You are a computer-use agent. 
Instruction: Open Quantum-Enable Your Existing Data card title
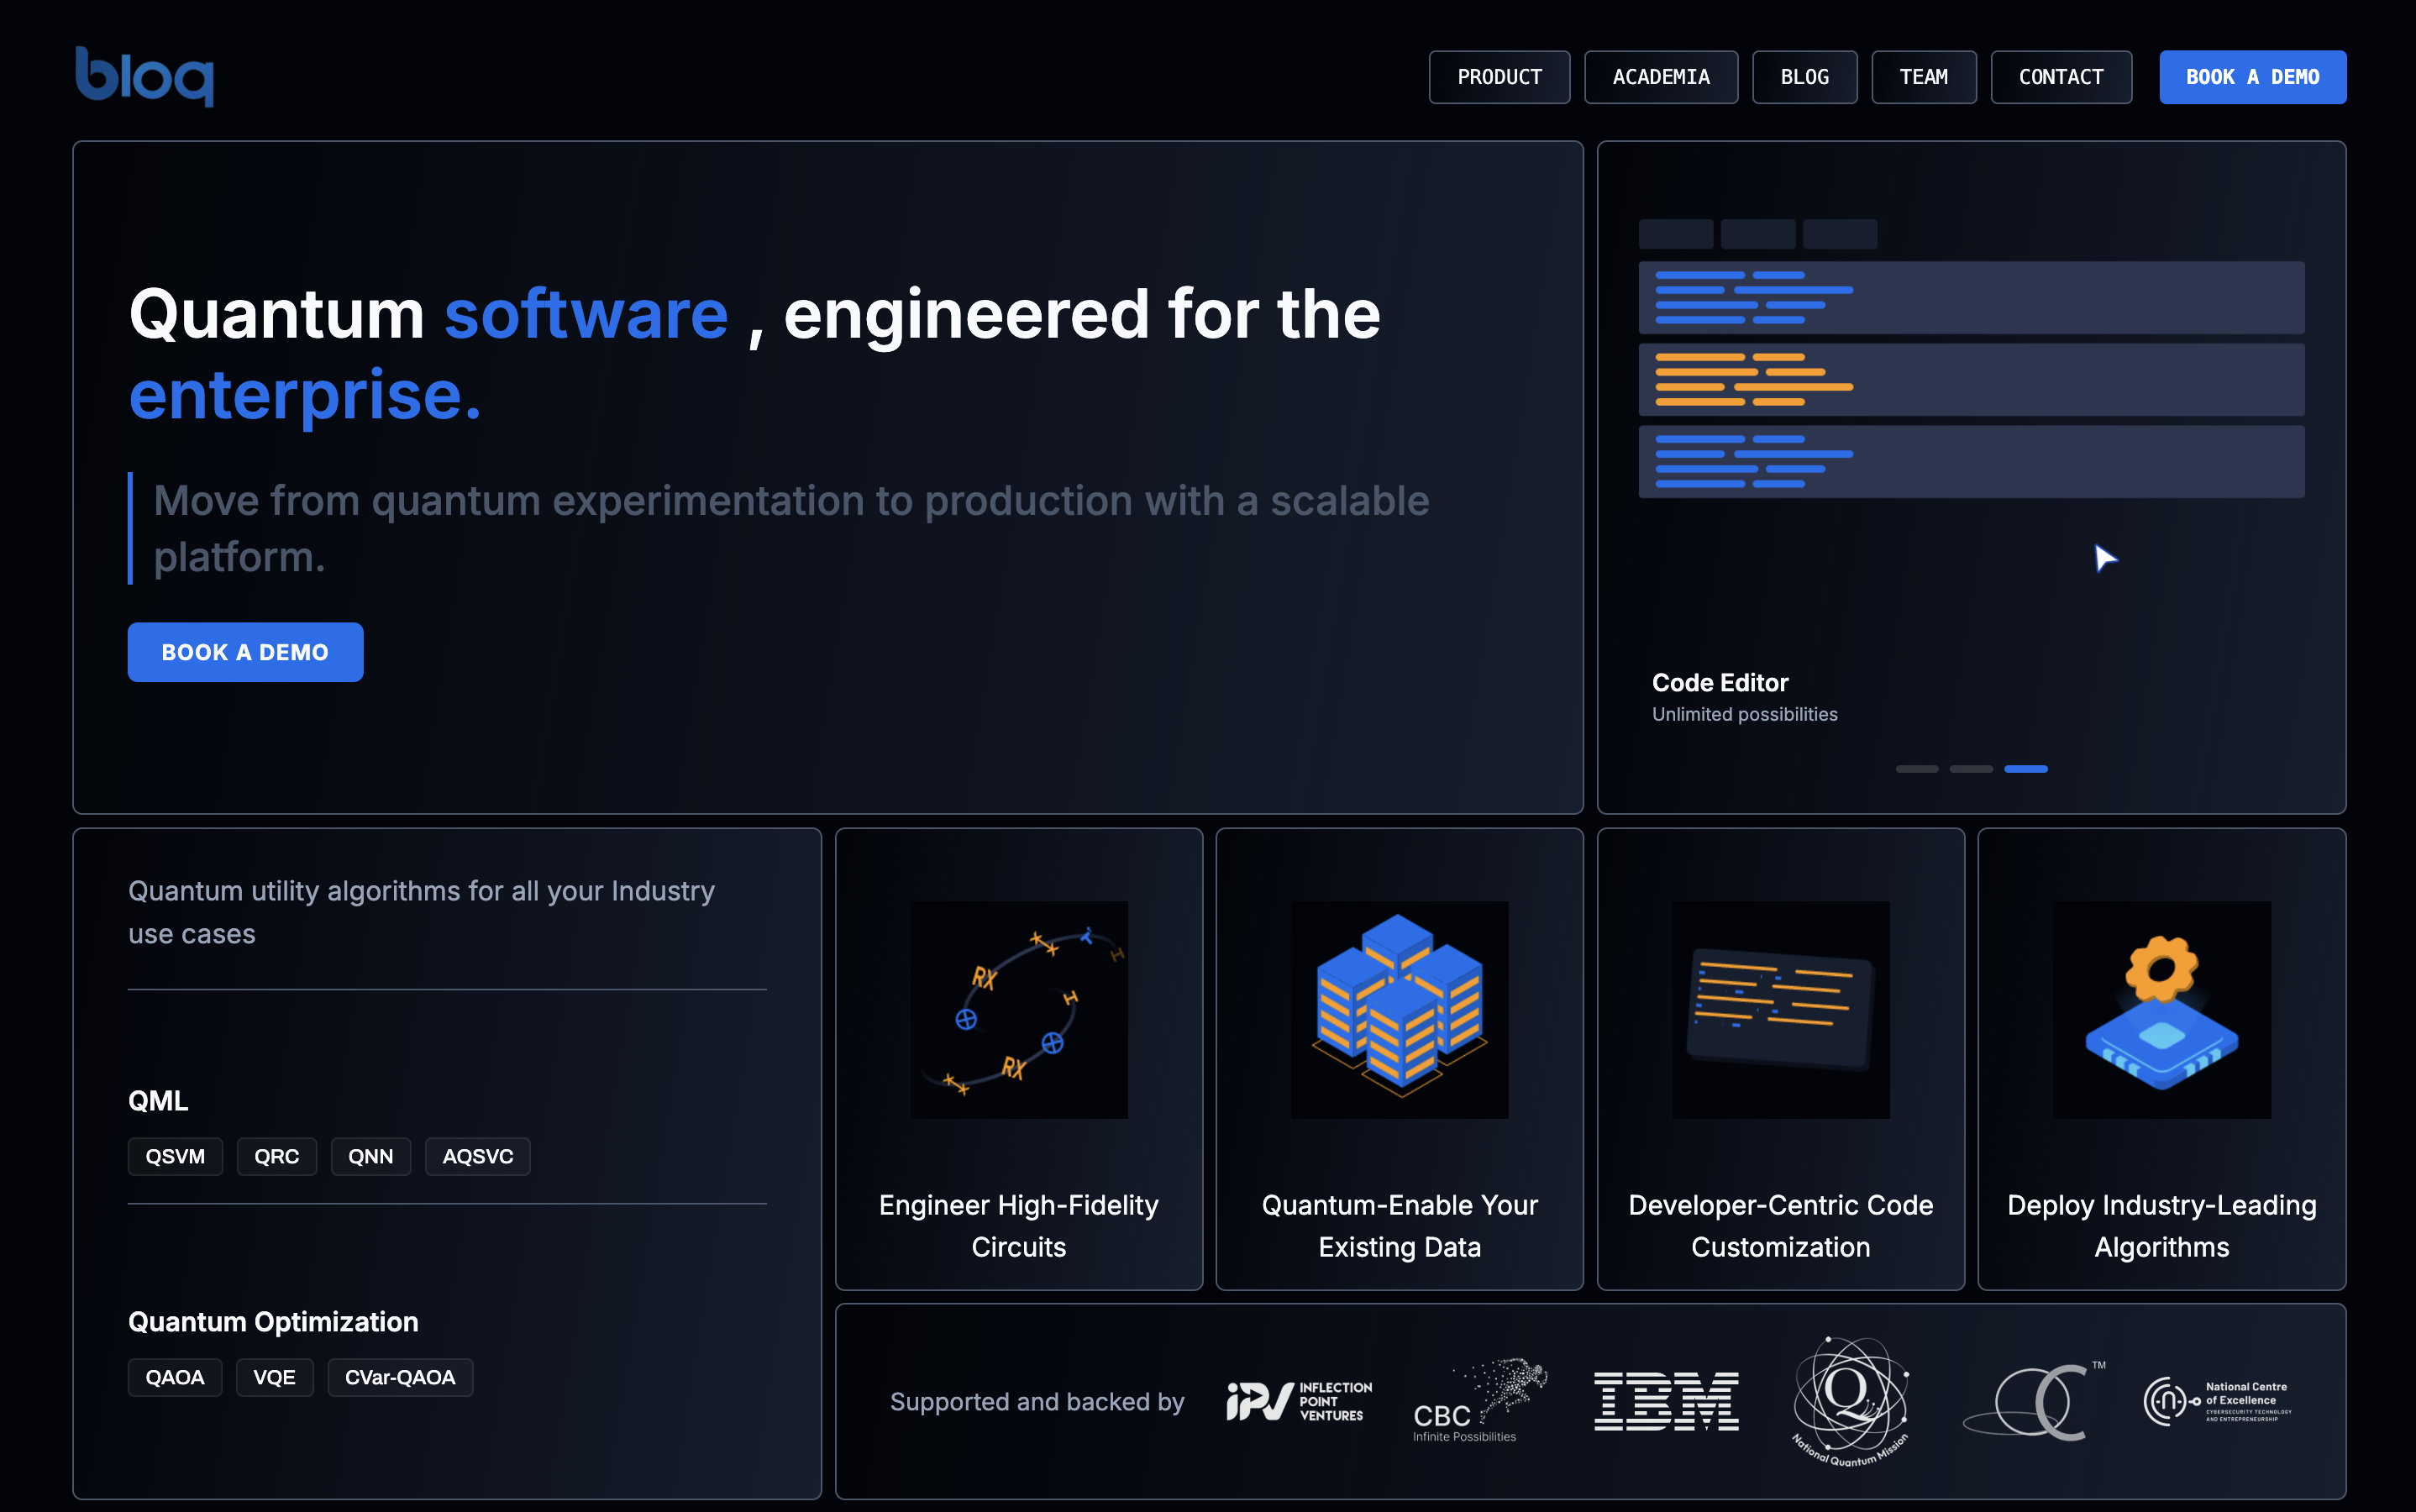pos(1400,1226)
